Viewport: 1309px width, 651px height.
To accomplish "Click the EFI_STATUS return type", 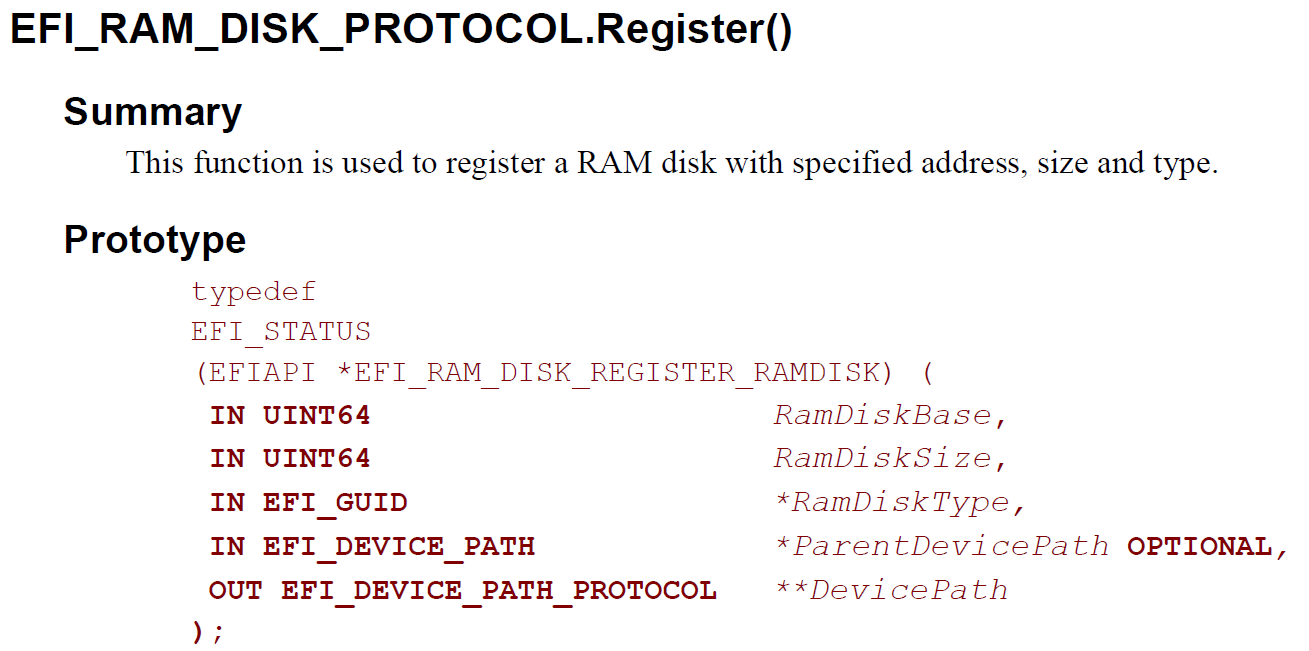I will click(281, 332).
